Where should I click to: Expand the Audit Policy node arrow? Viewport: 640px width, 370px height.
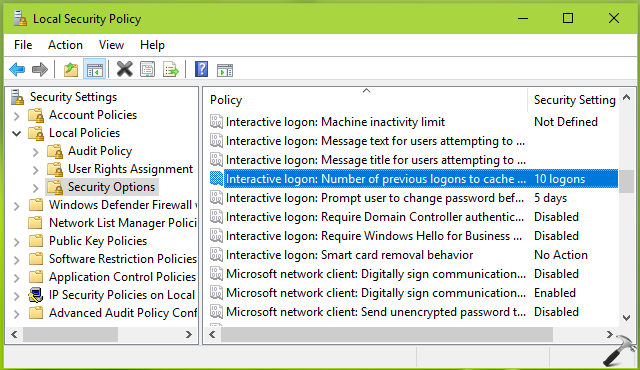tap(36, 152)
